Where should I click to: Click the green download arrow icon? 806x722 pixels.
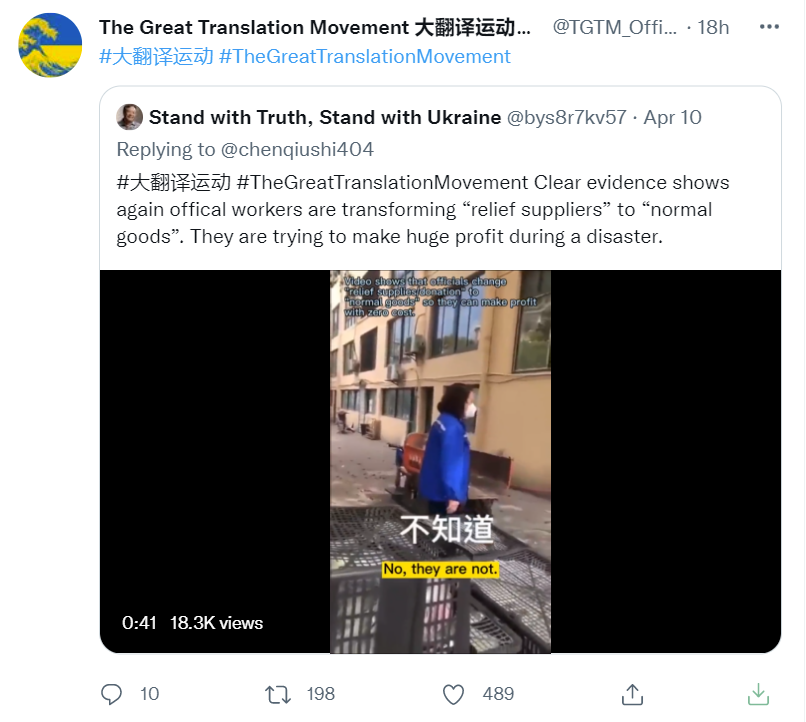coord(758,694)
